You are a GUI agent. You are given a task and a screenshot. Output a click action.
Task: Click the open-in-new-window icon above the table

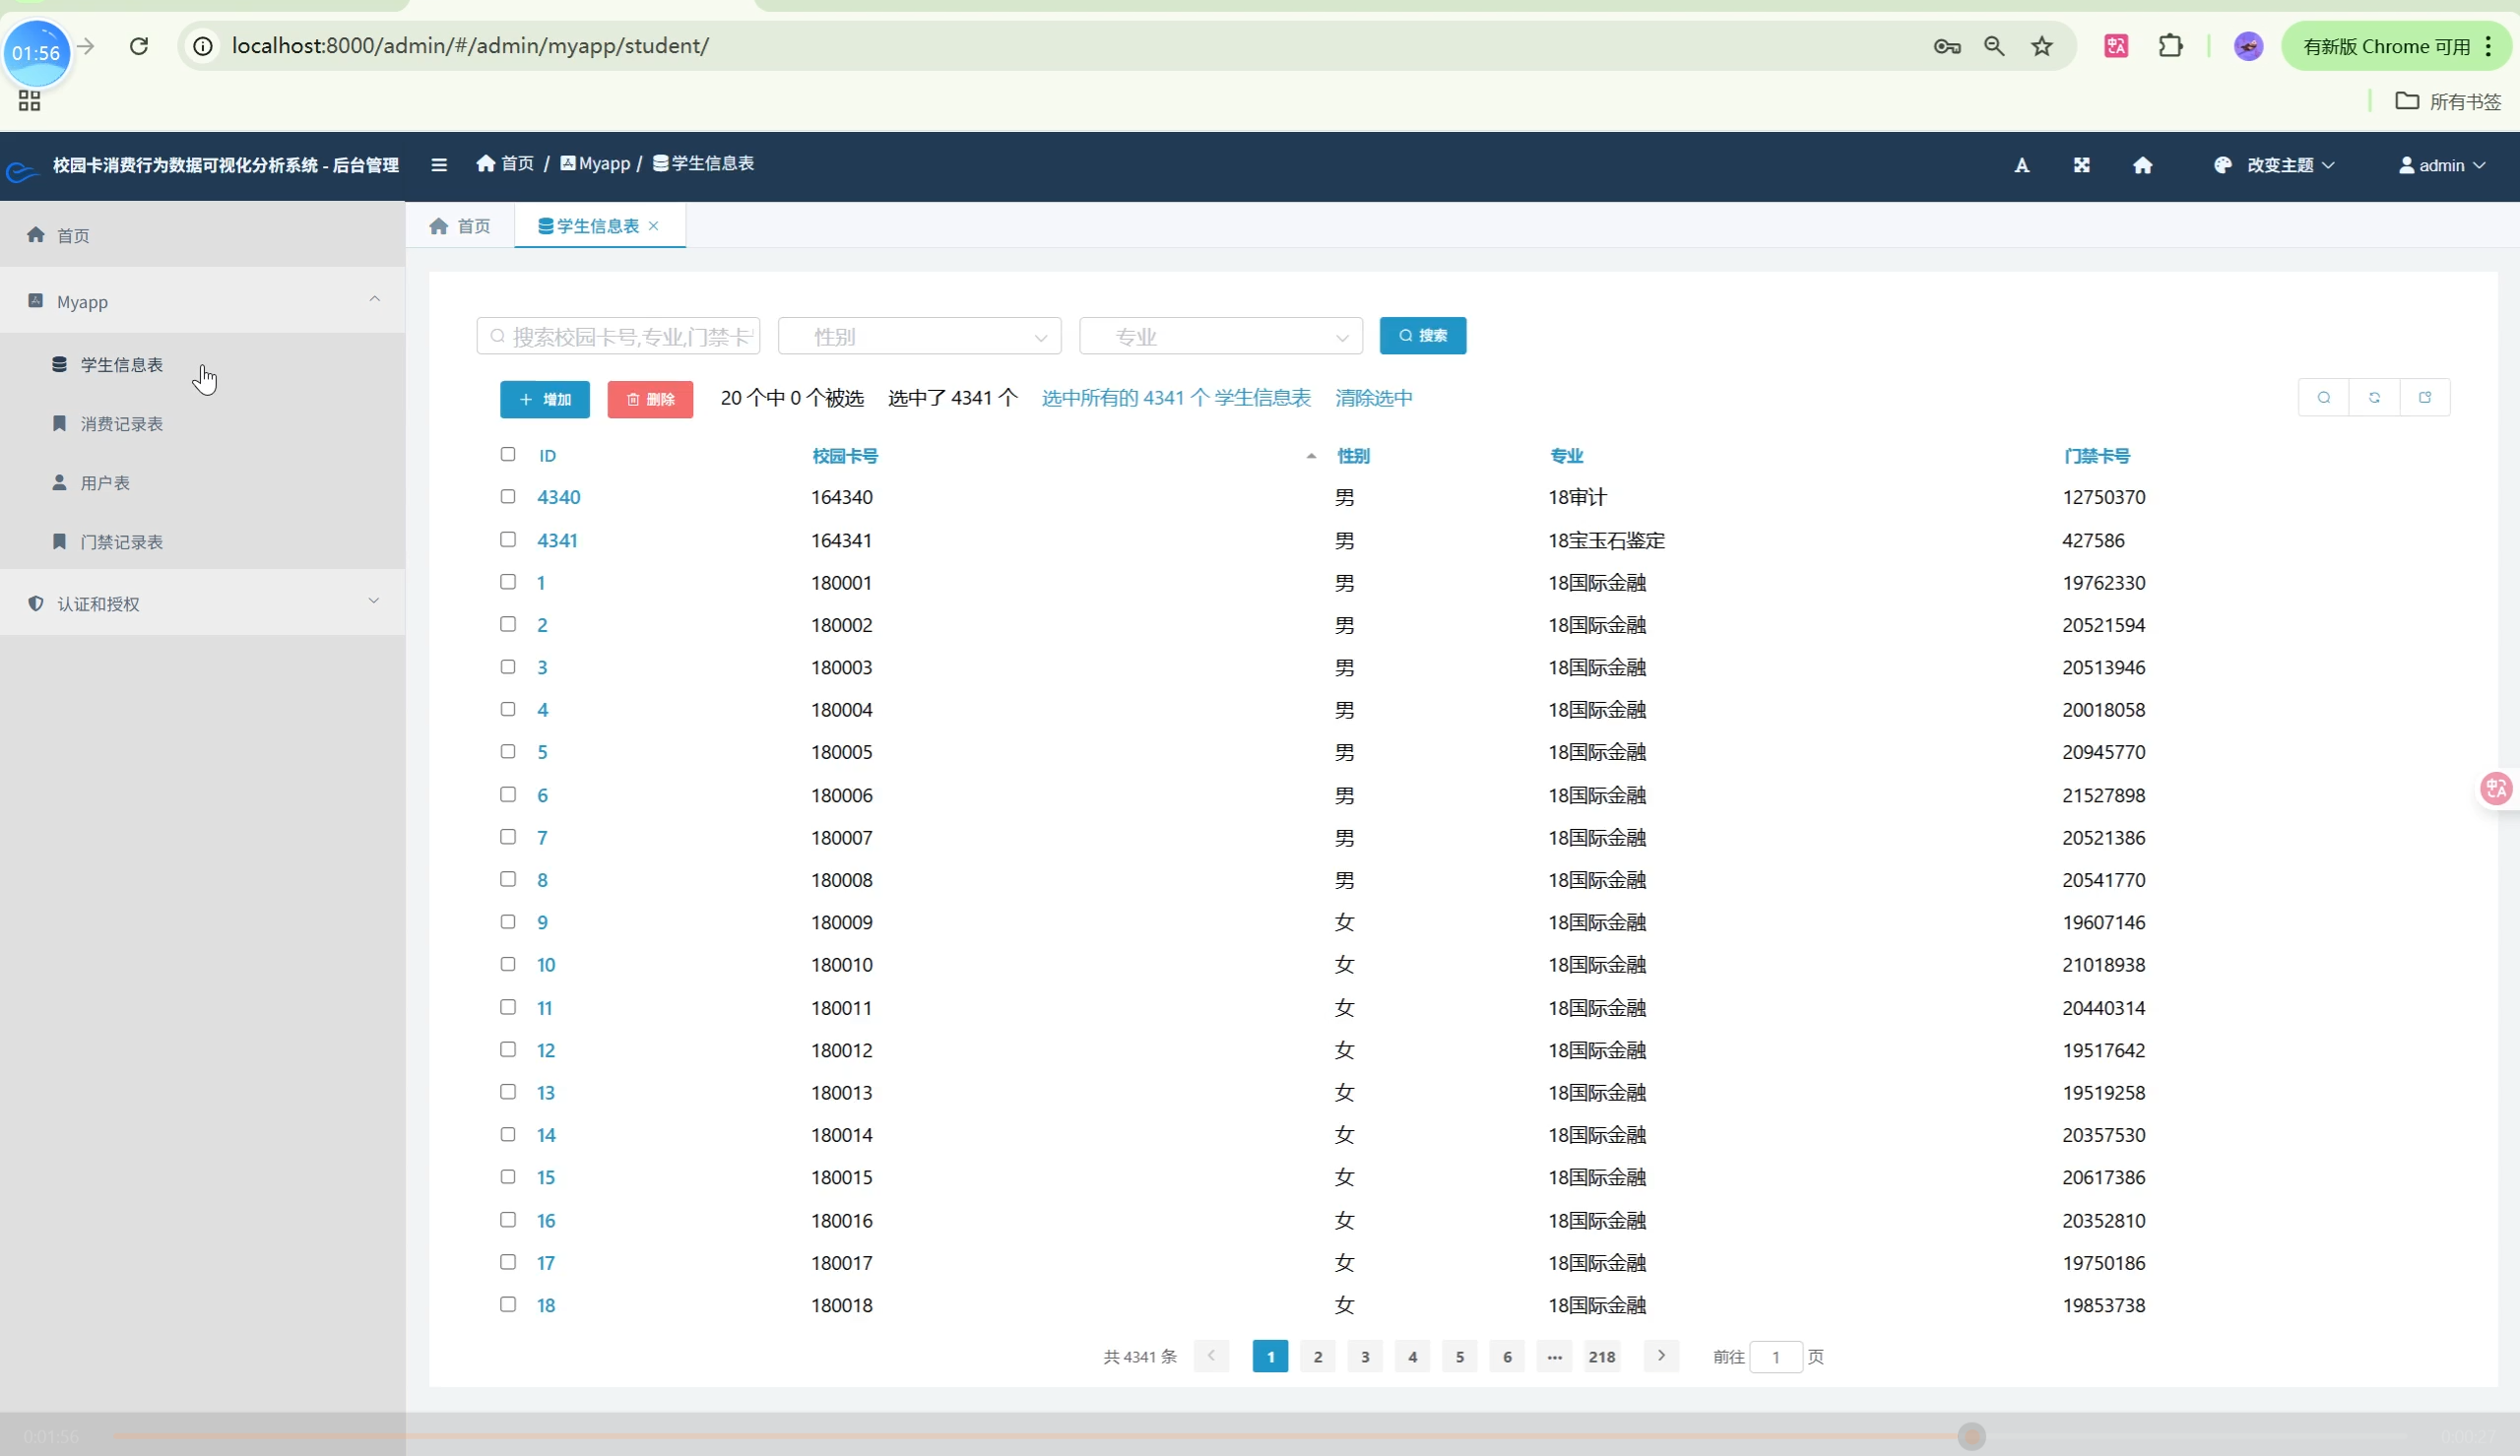[x=2425, y=398]
